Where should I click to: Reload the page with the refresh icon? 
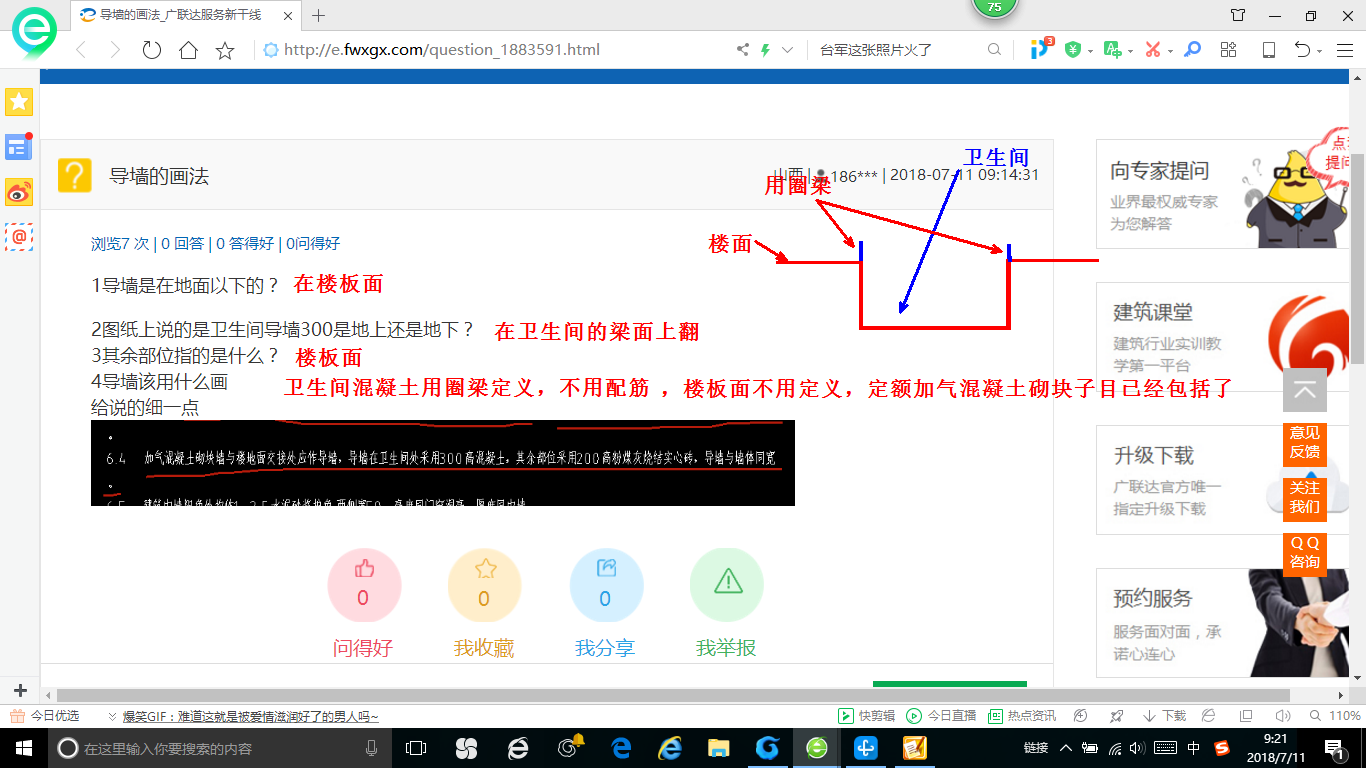[152, 50]
